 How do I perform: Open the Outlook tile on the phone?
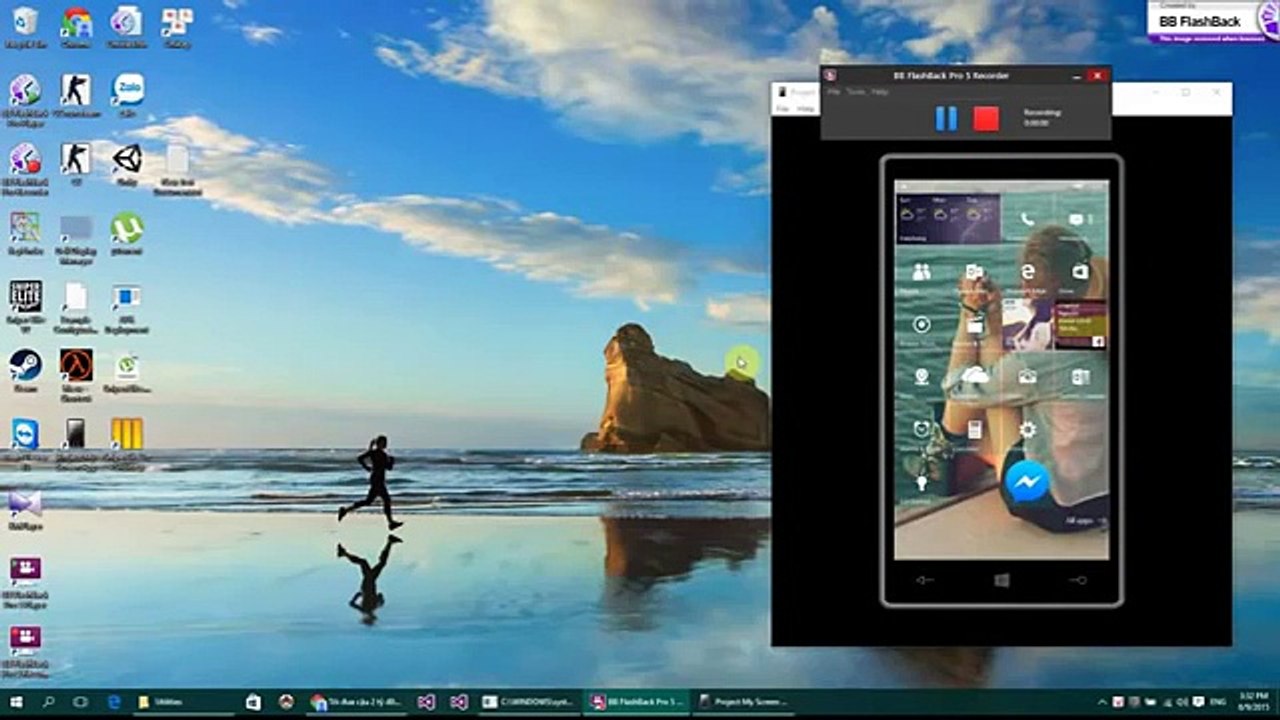point(974,272)
